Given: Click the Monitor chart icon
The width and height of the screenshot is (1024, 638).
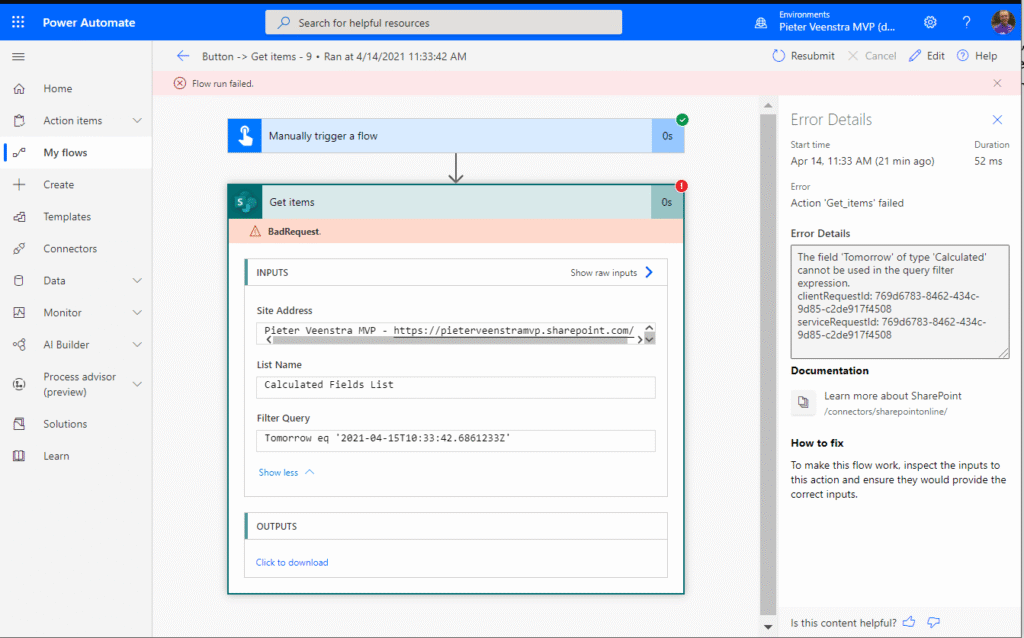Looking at the screenshot, I should [x=20, y=312].
